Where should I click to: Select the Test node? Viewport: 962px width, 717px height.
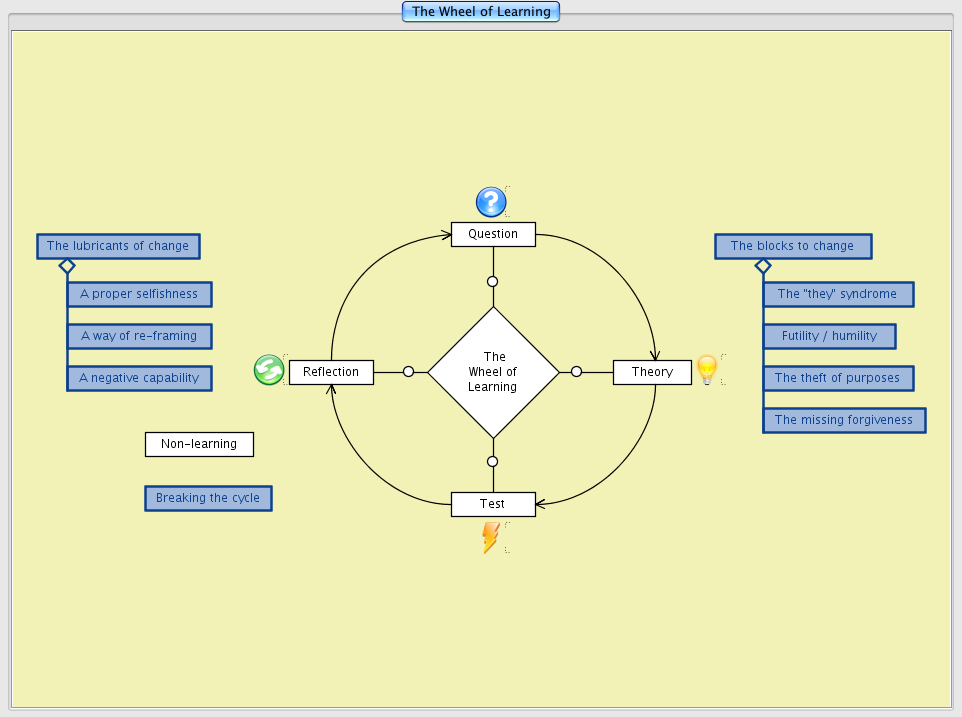click(x=493, y=504)
